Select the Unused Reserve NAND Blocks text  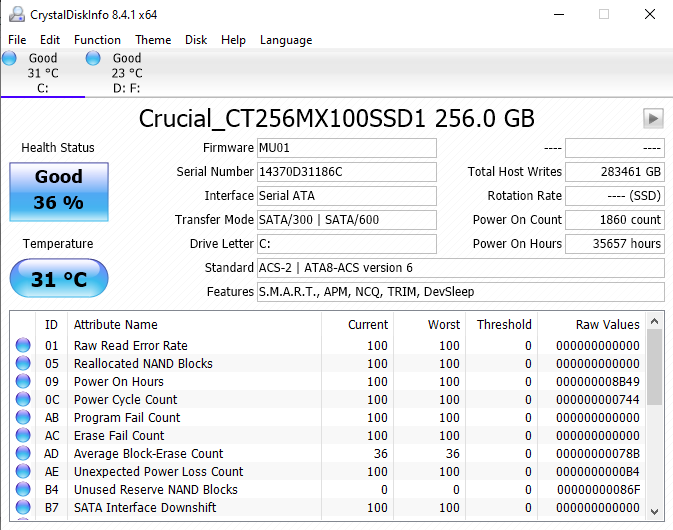(x=155, y=490)
